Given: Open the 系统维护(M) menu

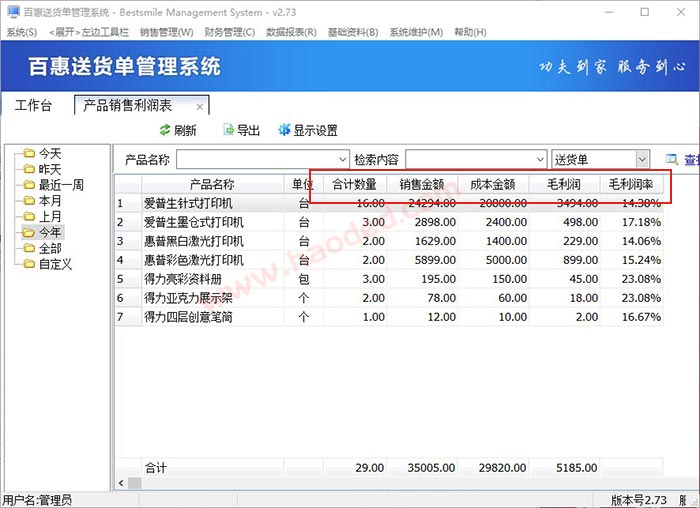Looking at the screenshot, I should pyautogui.click(x=416, y=32).
